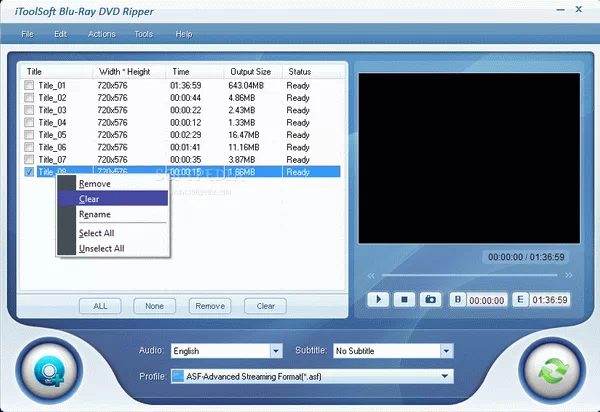Expand the Subtitle dropdown
600x412 pixels.
pos(449,351)
